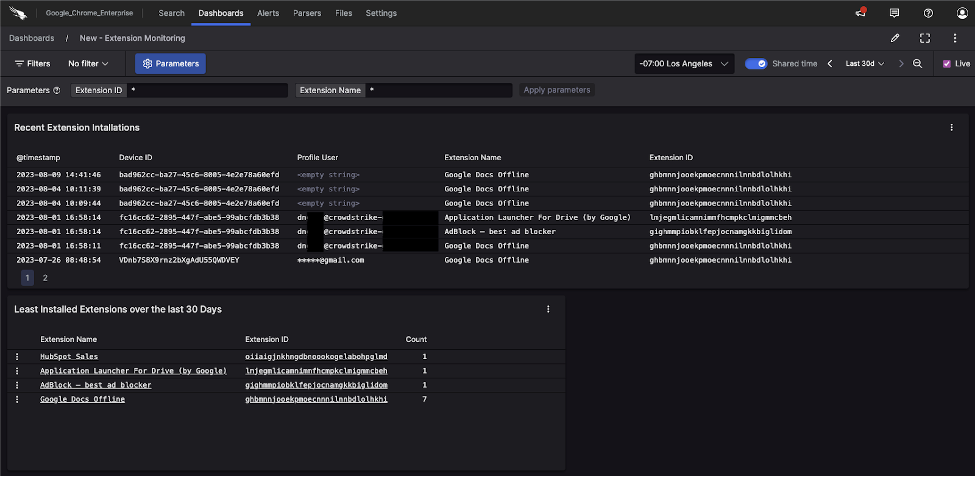Open the HubSpot Sales extension link
Image resolution: width=977 pixels, height=477 pixels.
click(69, 357)
